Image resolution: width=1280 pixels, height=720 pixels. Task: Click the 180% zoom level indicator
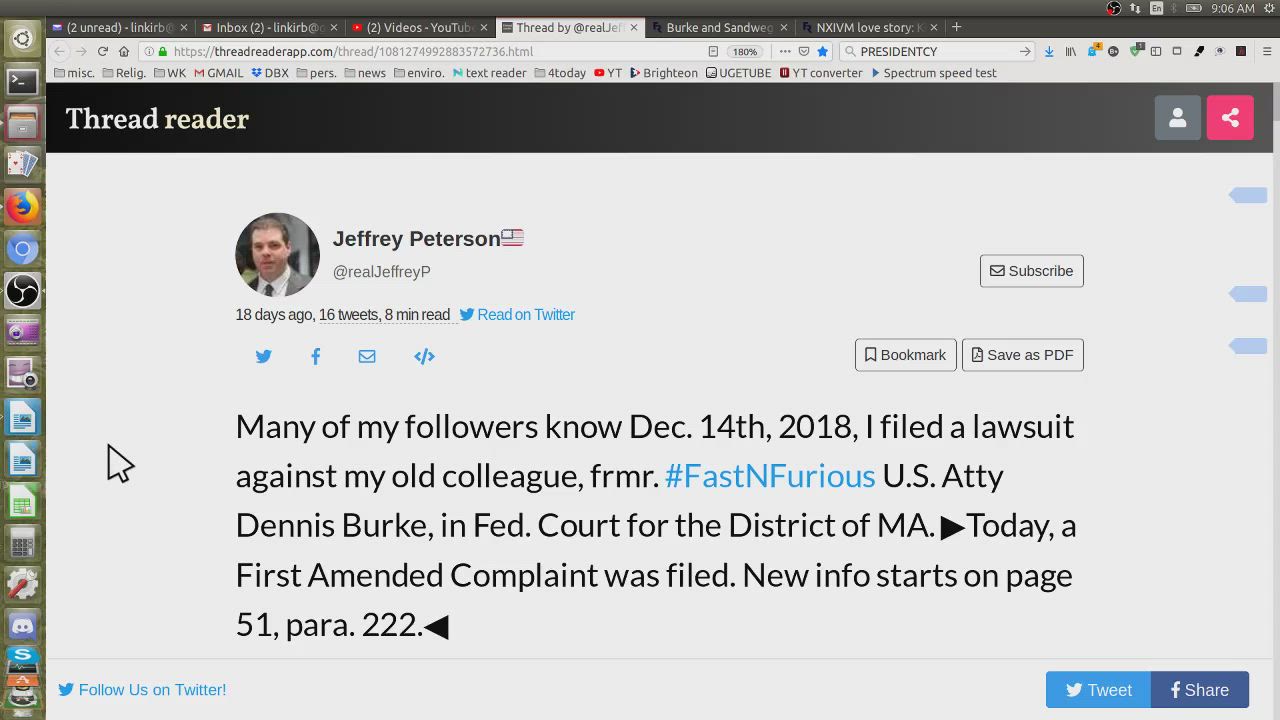coord(745,51)
